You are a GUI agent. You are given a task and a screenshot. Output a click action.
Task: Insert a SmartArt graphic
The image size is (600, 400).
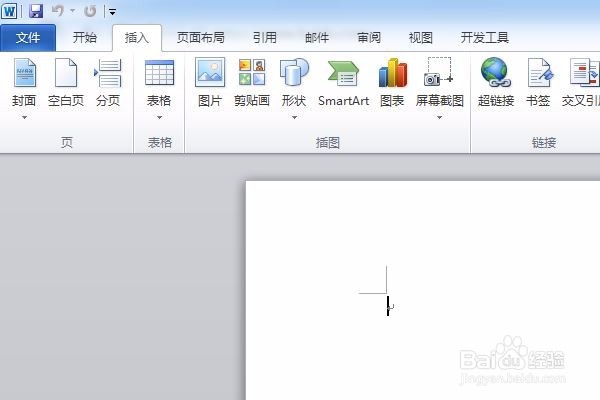click(343, 82)
